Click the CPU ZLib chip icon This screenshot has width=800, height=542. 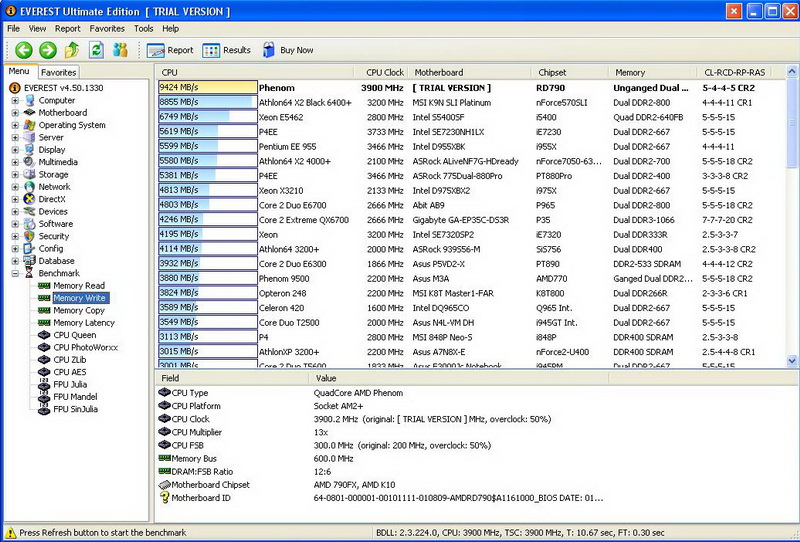pos(44,360)
